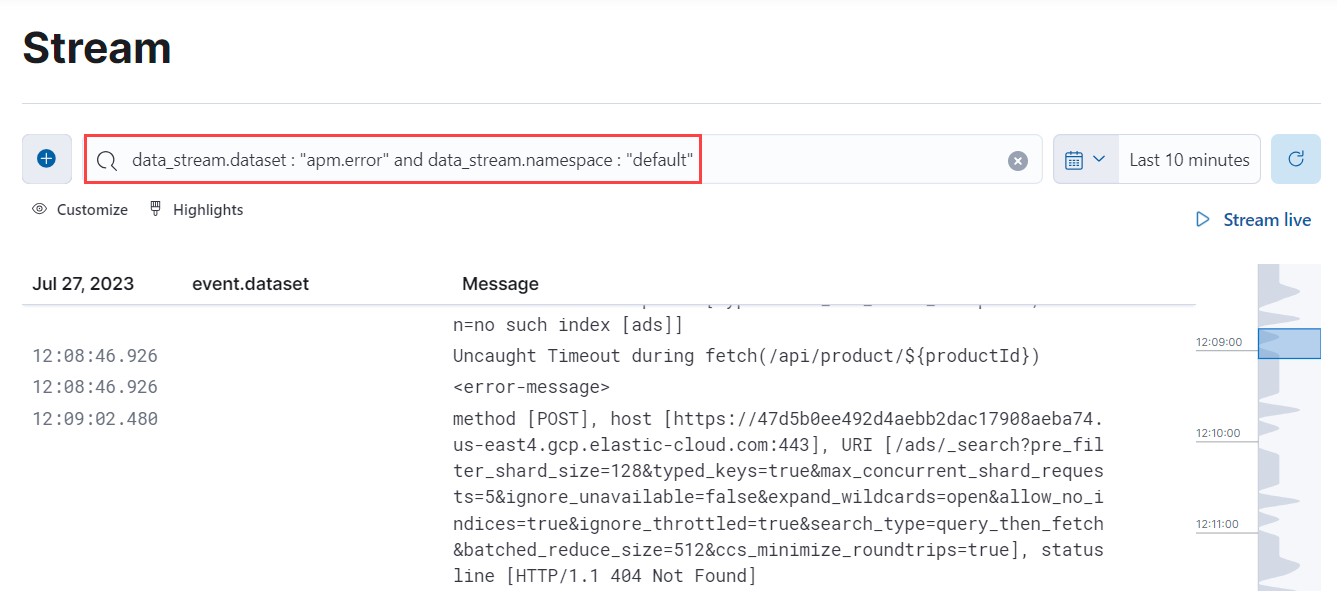Open the Last 10 minutes time range selector

[1189, 158]
